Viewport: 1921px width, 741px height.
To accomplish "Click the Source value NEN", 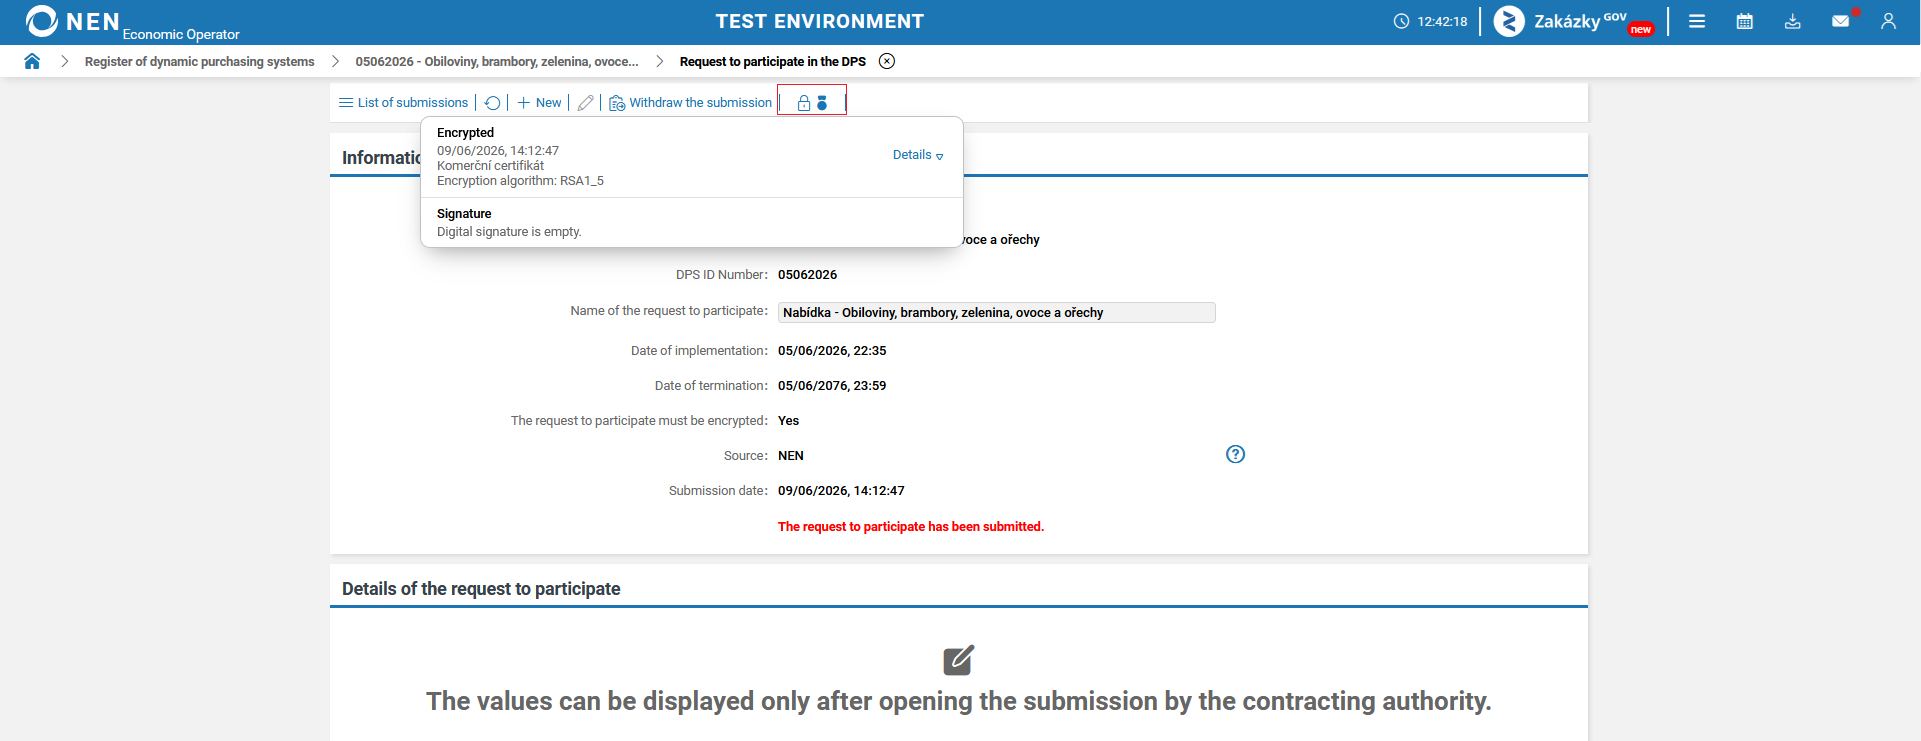I will 791,455.
